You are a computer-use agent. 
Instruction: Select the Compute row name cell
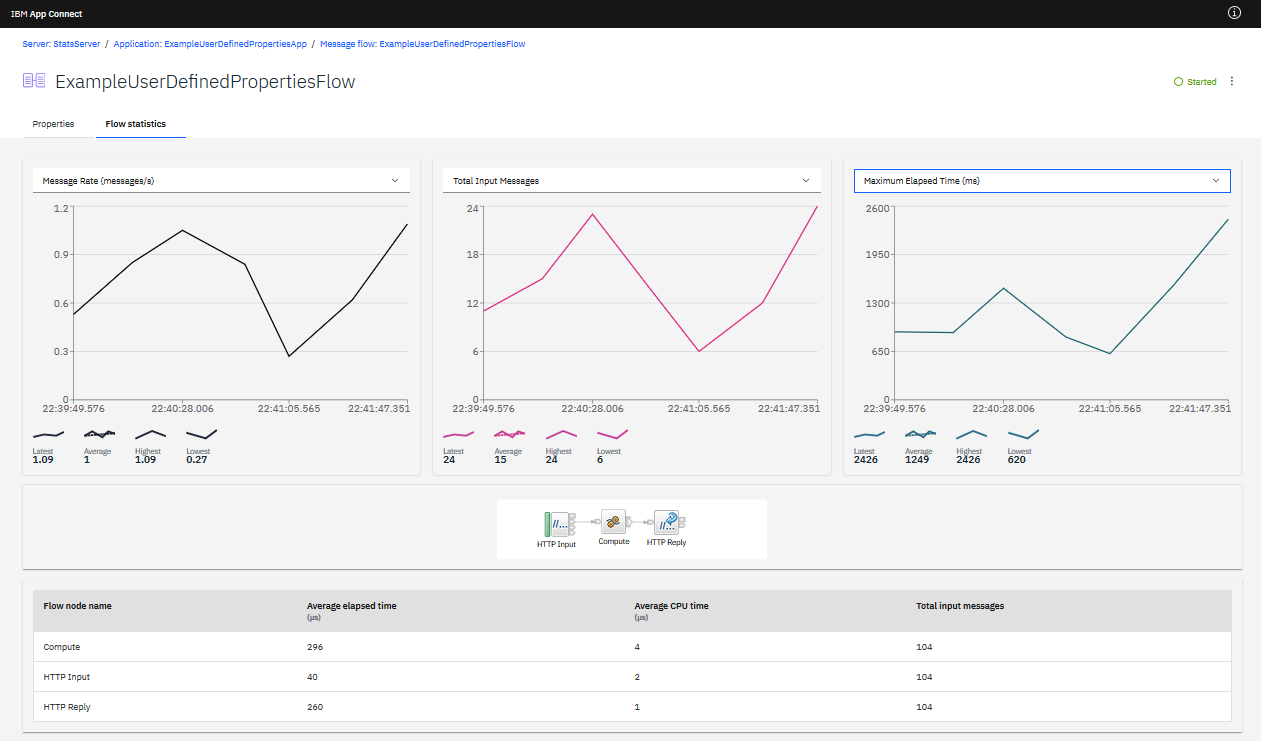click(x=61, y=647)
